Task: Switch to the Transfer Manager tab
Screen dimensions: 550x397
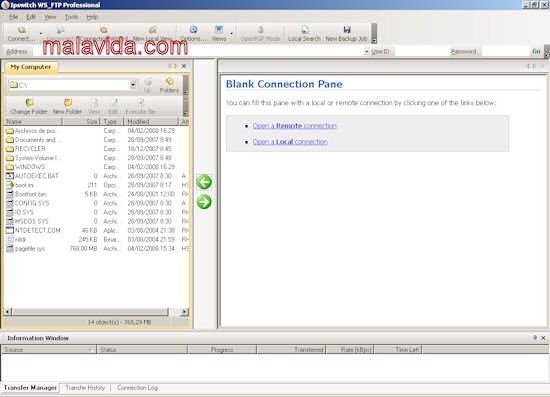Action: (30, 388)
